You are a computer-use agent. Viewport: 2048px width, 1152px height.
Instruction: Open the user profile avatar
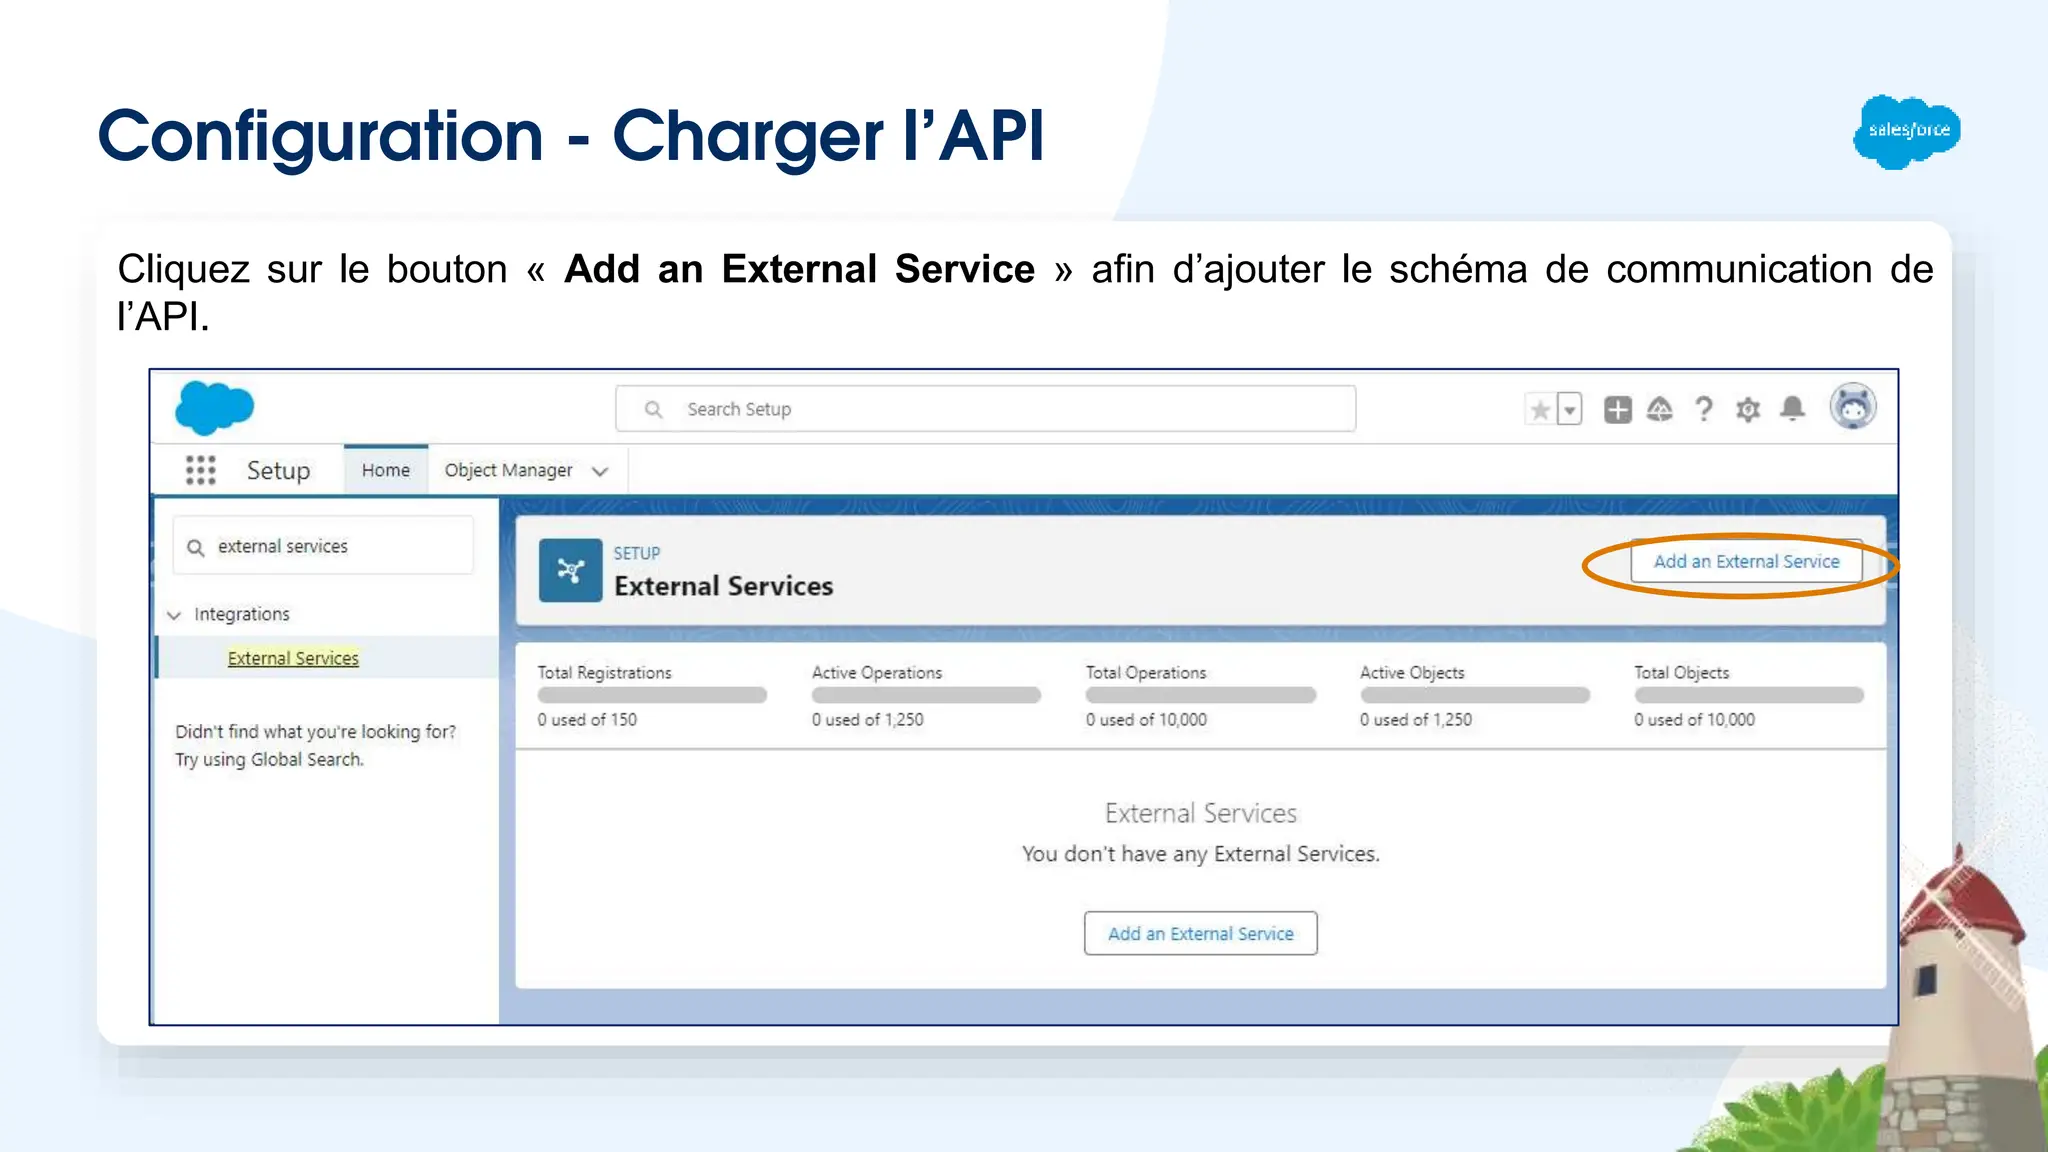(1853, 407)
